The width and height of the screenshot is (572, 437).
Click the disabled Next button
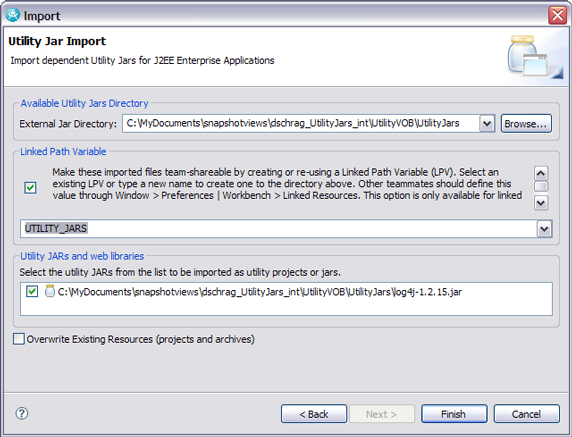point(382,414)
